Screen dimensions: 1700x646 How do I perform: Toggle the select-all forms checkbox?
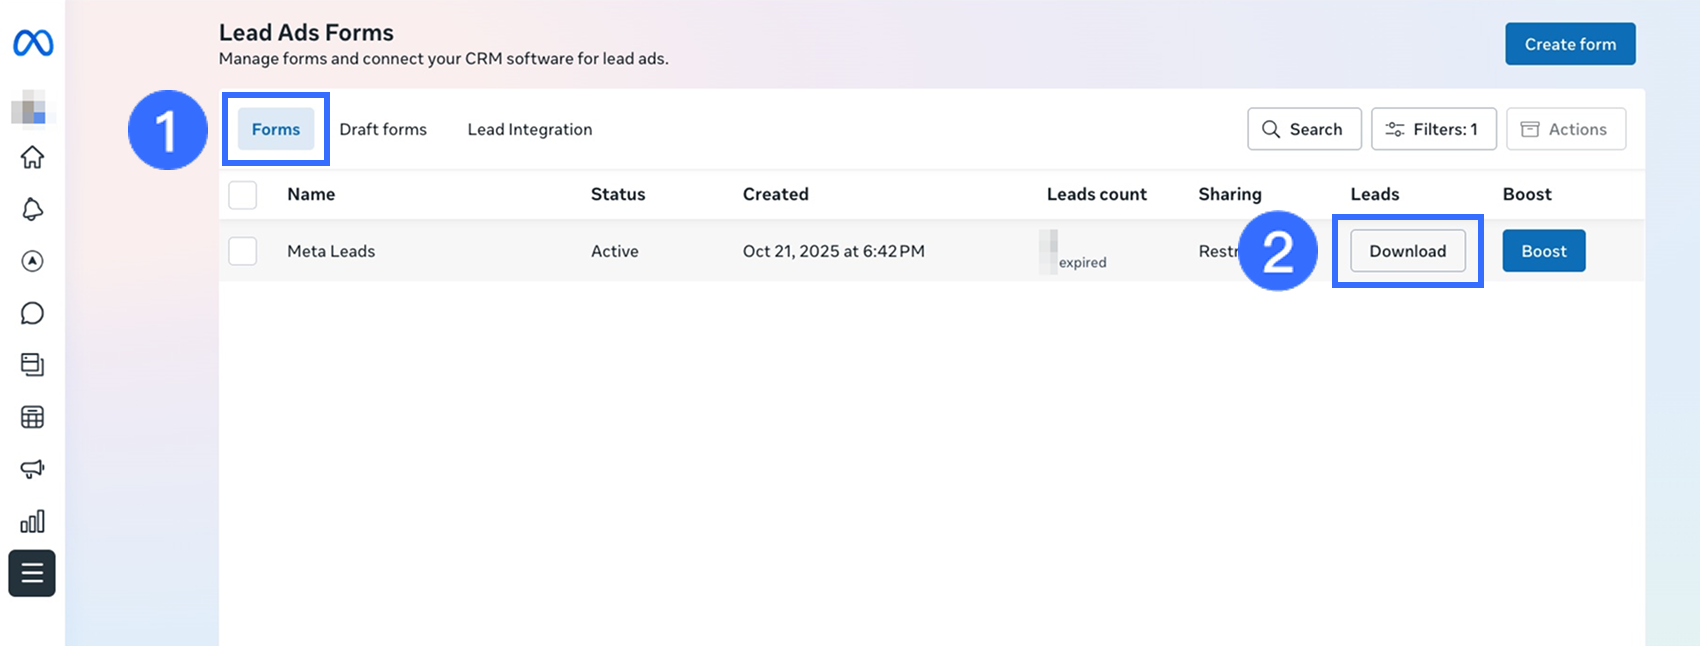pos(243,195)
